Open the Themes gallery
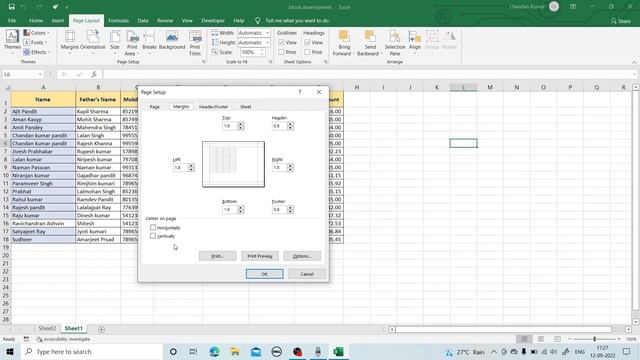Screen dimensions: 640x360 pos(12,41)
